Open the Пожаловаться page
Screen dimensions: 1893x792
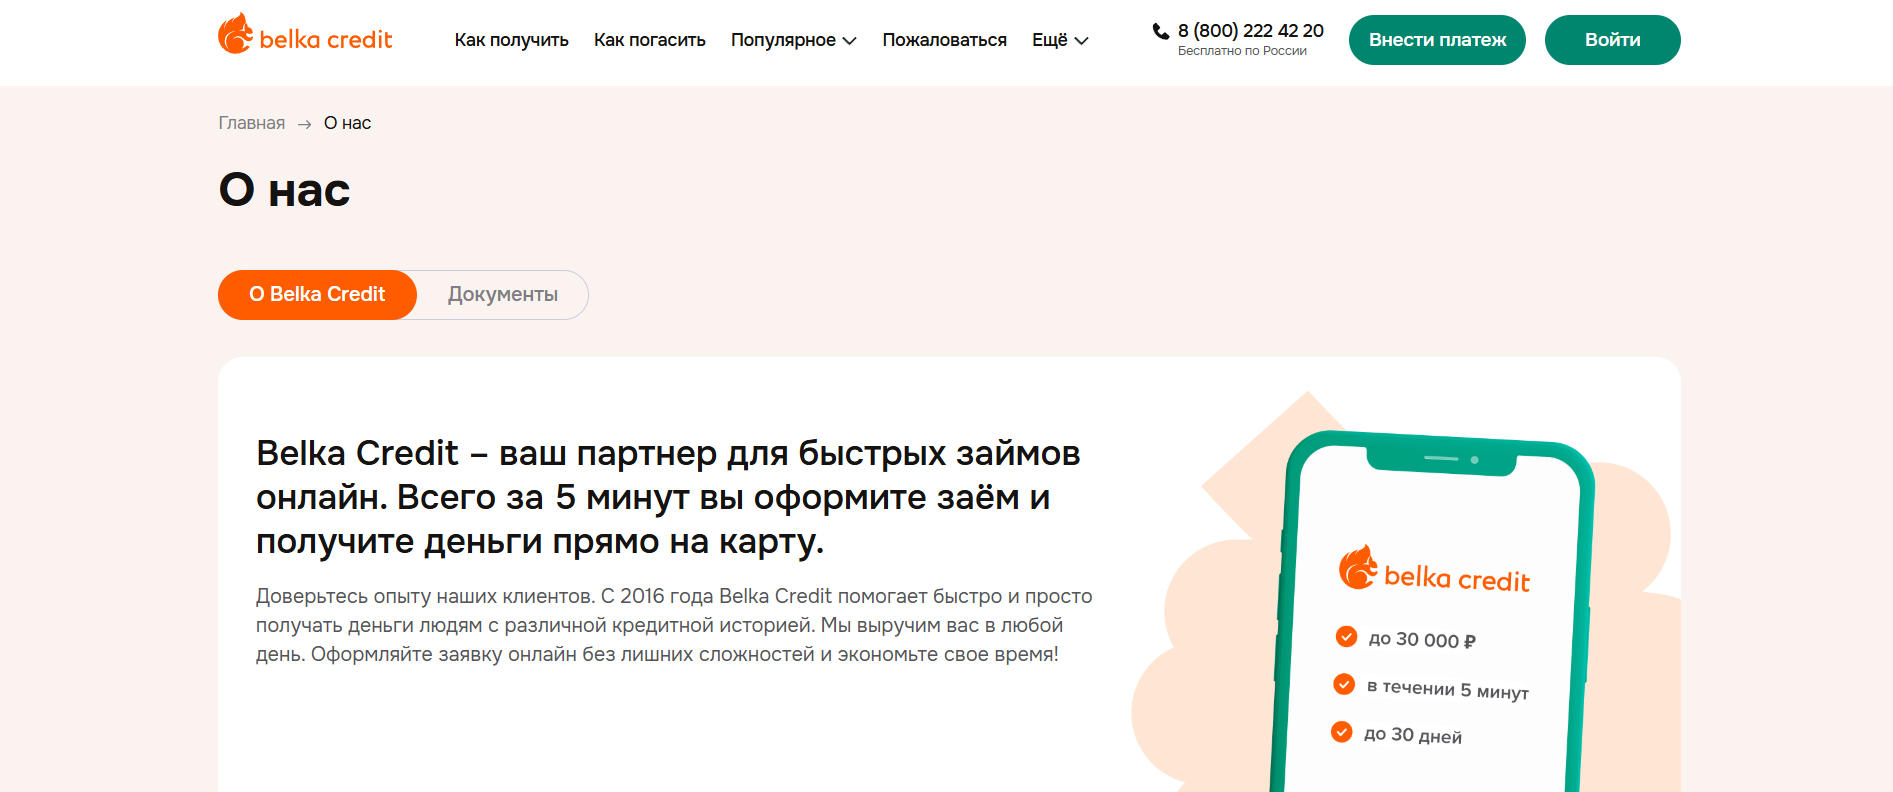[x=944, y=40]
